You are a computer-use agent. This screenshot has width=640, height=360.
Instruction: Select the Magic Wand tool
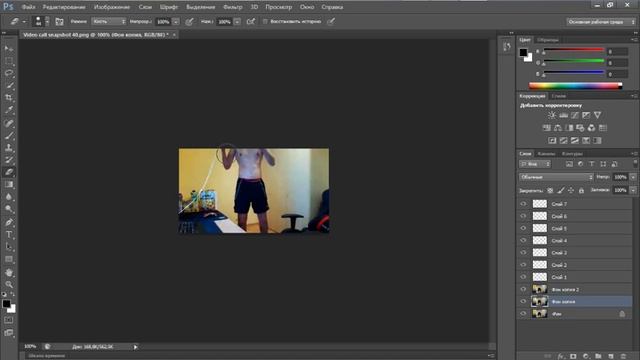[x=9, y=86]
